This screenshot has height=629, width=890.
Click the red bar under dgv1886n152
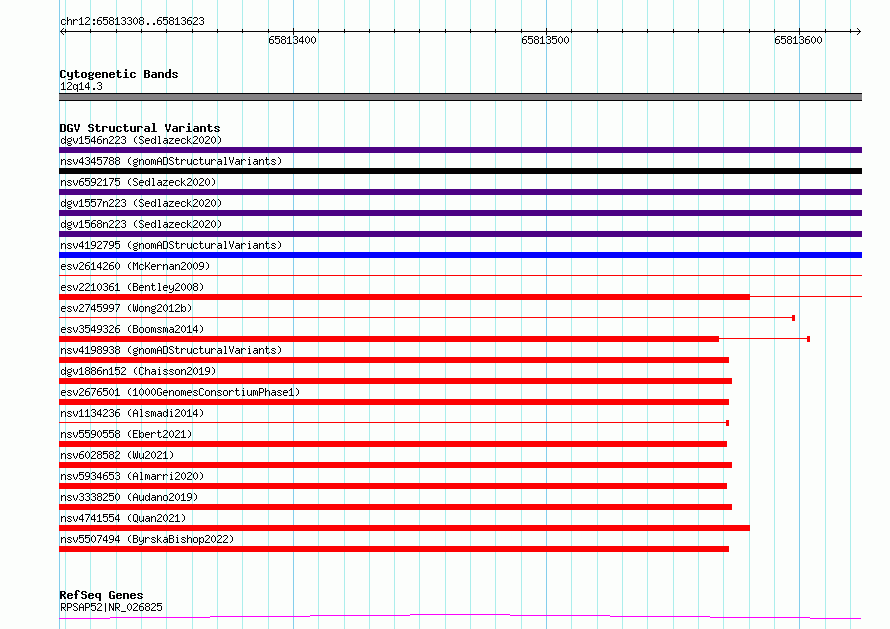396,381
